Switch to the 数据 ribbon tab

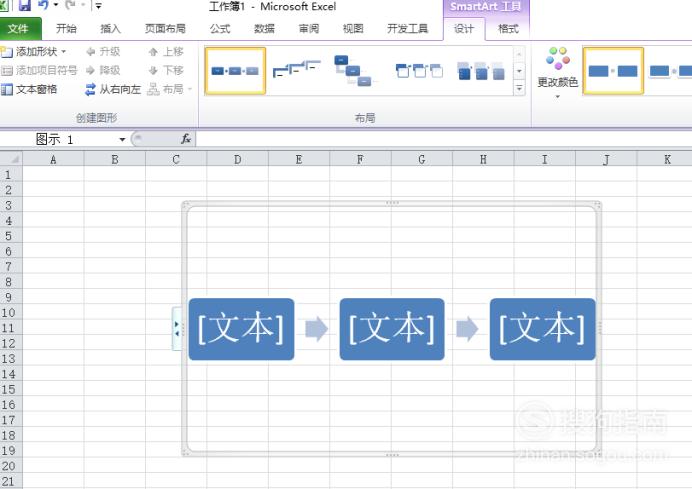point(264,29)
